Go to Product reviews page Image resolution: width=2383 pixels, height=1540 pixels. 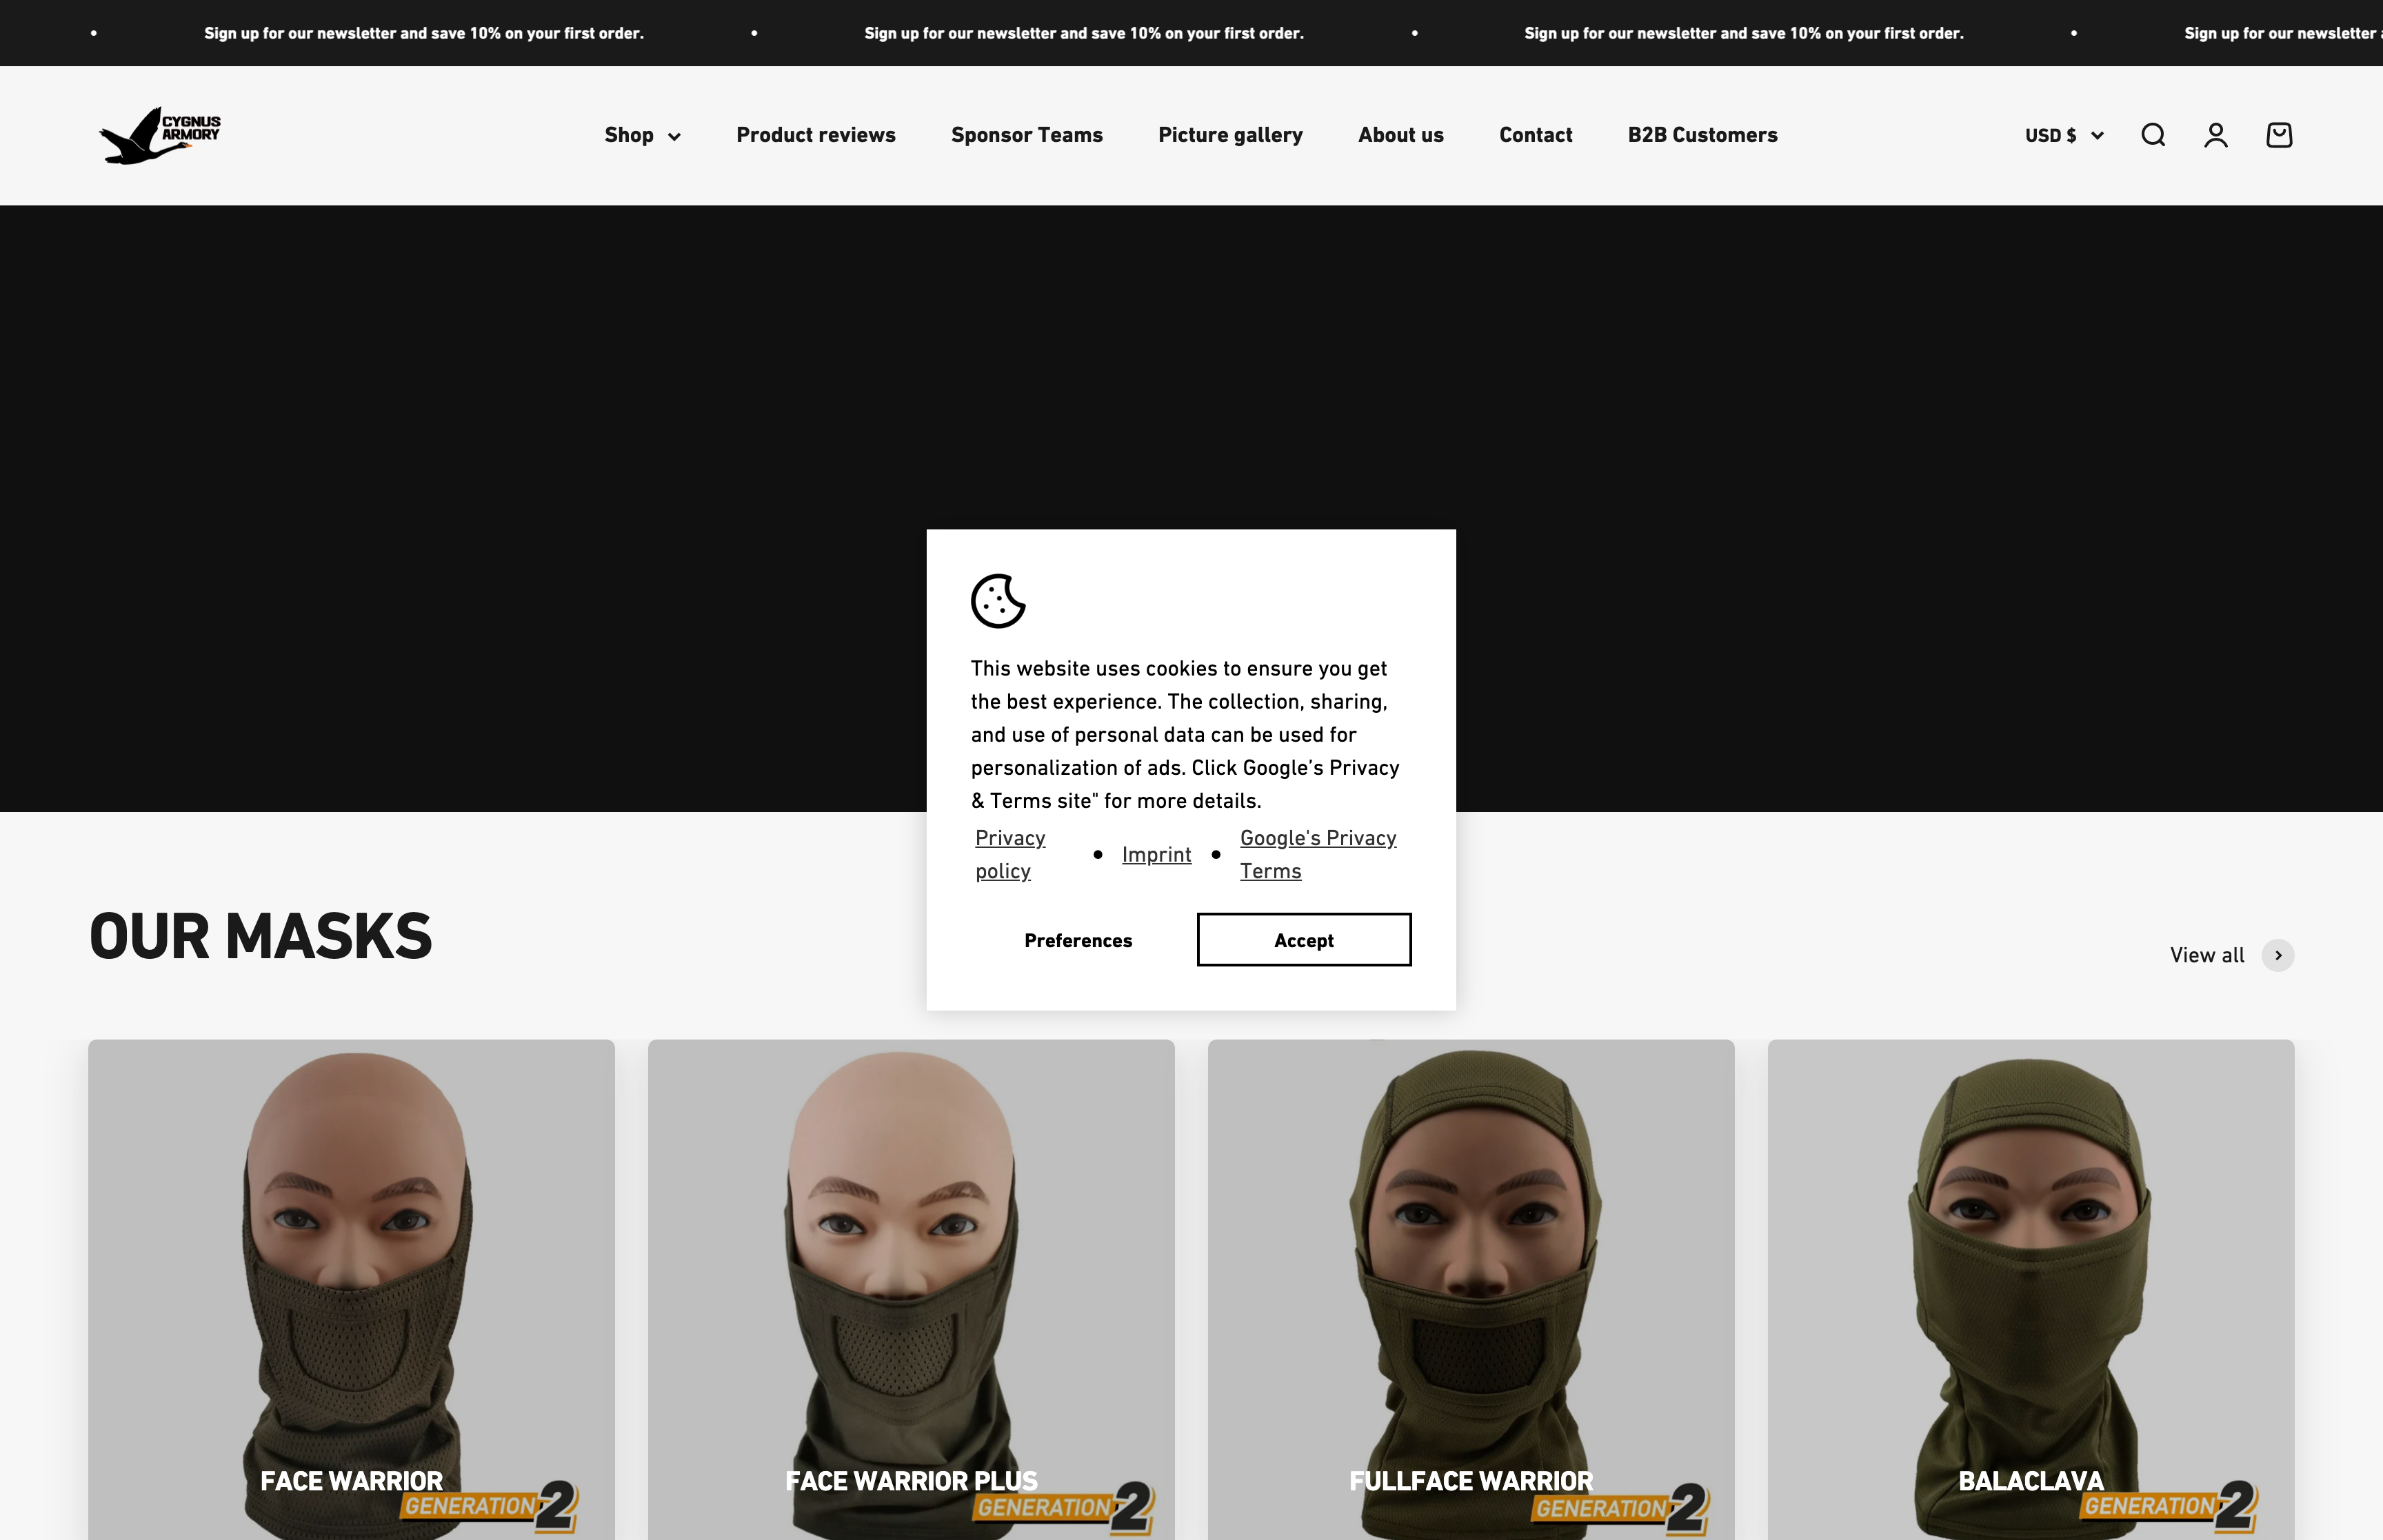click(815, 135)
